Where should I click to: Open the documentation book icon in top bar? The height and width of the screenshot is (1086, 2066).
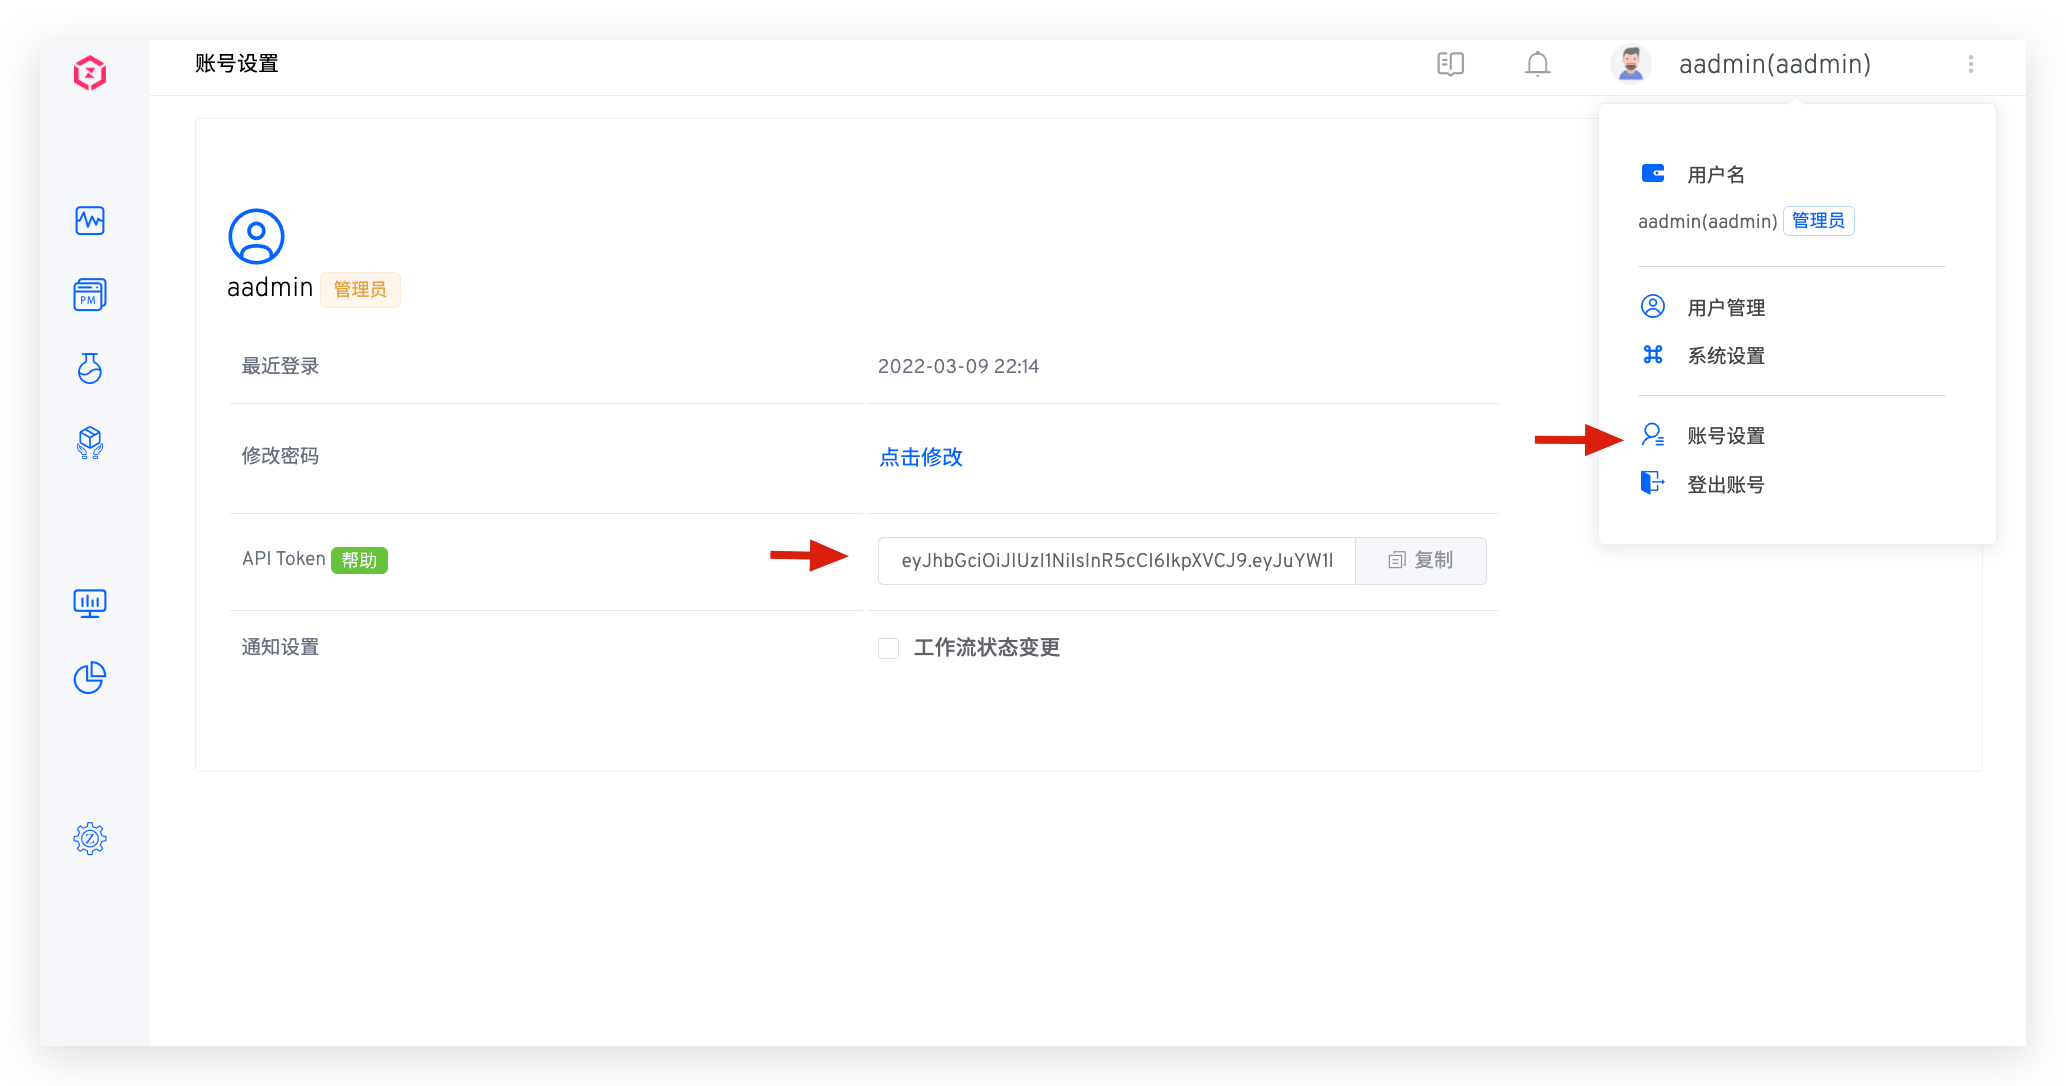tap(1450, 64)
